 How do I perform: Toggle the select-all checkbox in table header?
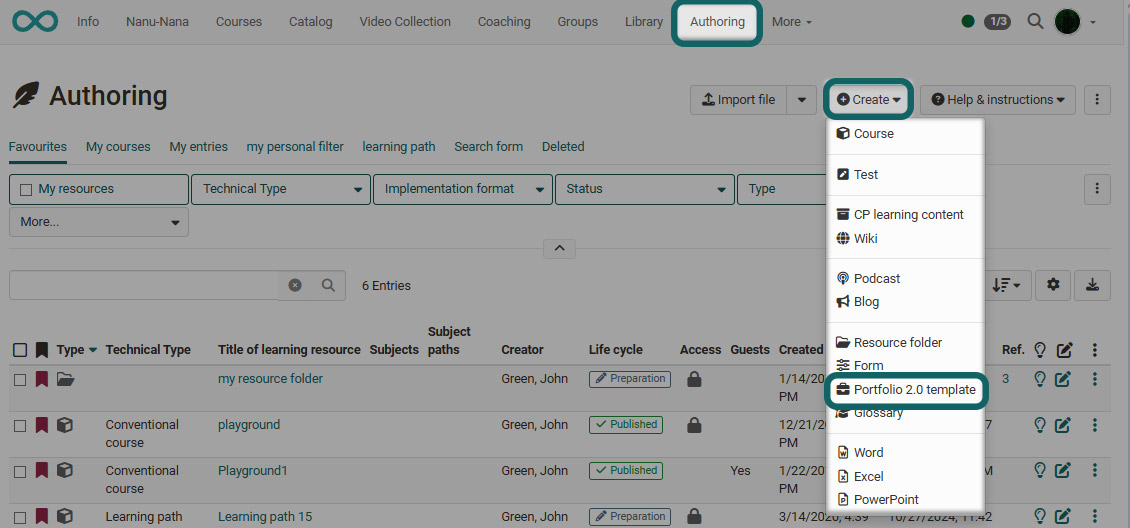(x=20, y=350)
